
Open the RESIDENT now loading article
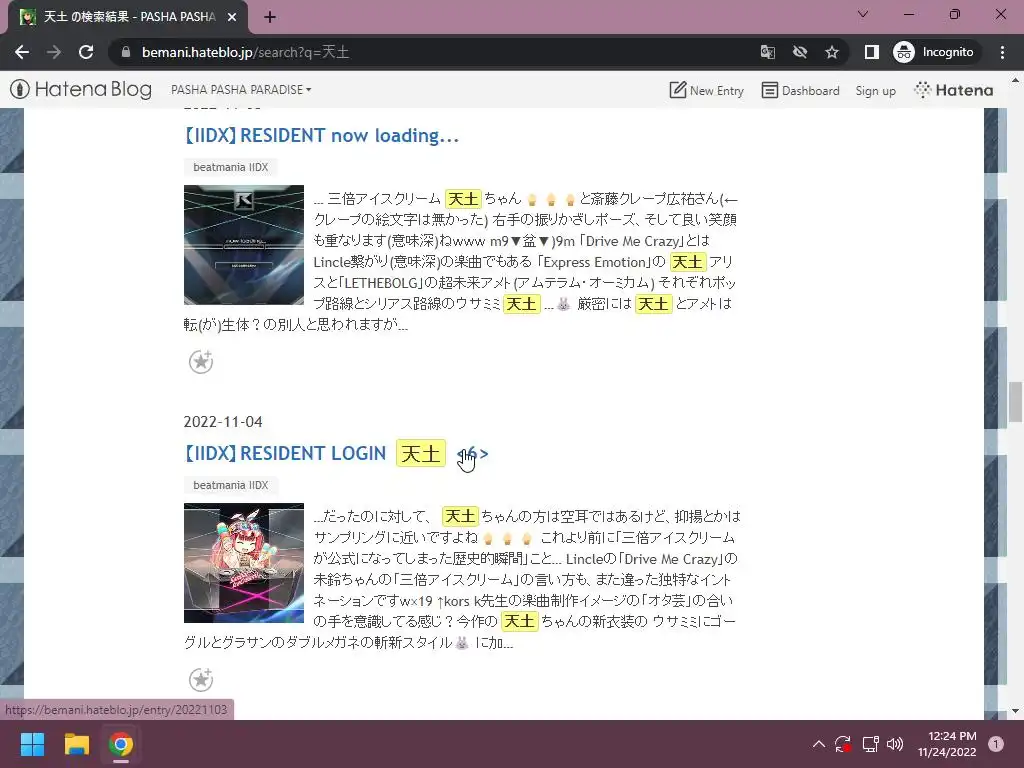point(321,136)
